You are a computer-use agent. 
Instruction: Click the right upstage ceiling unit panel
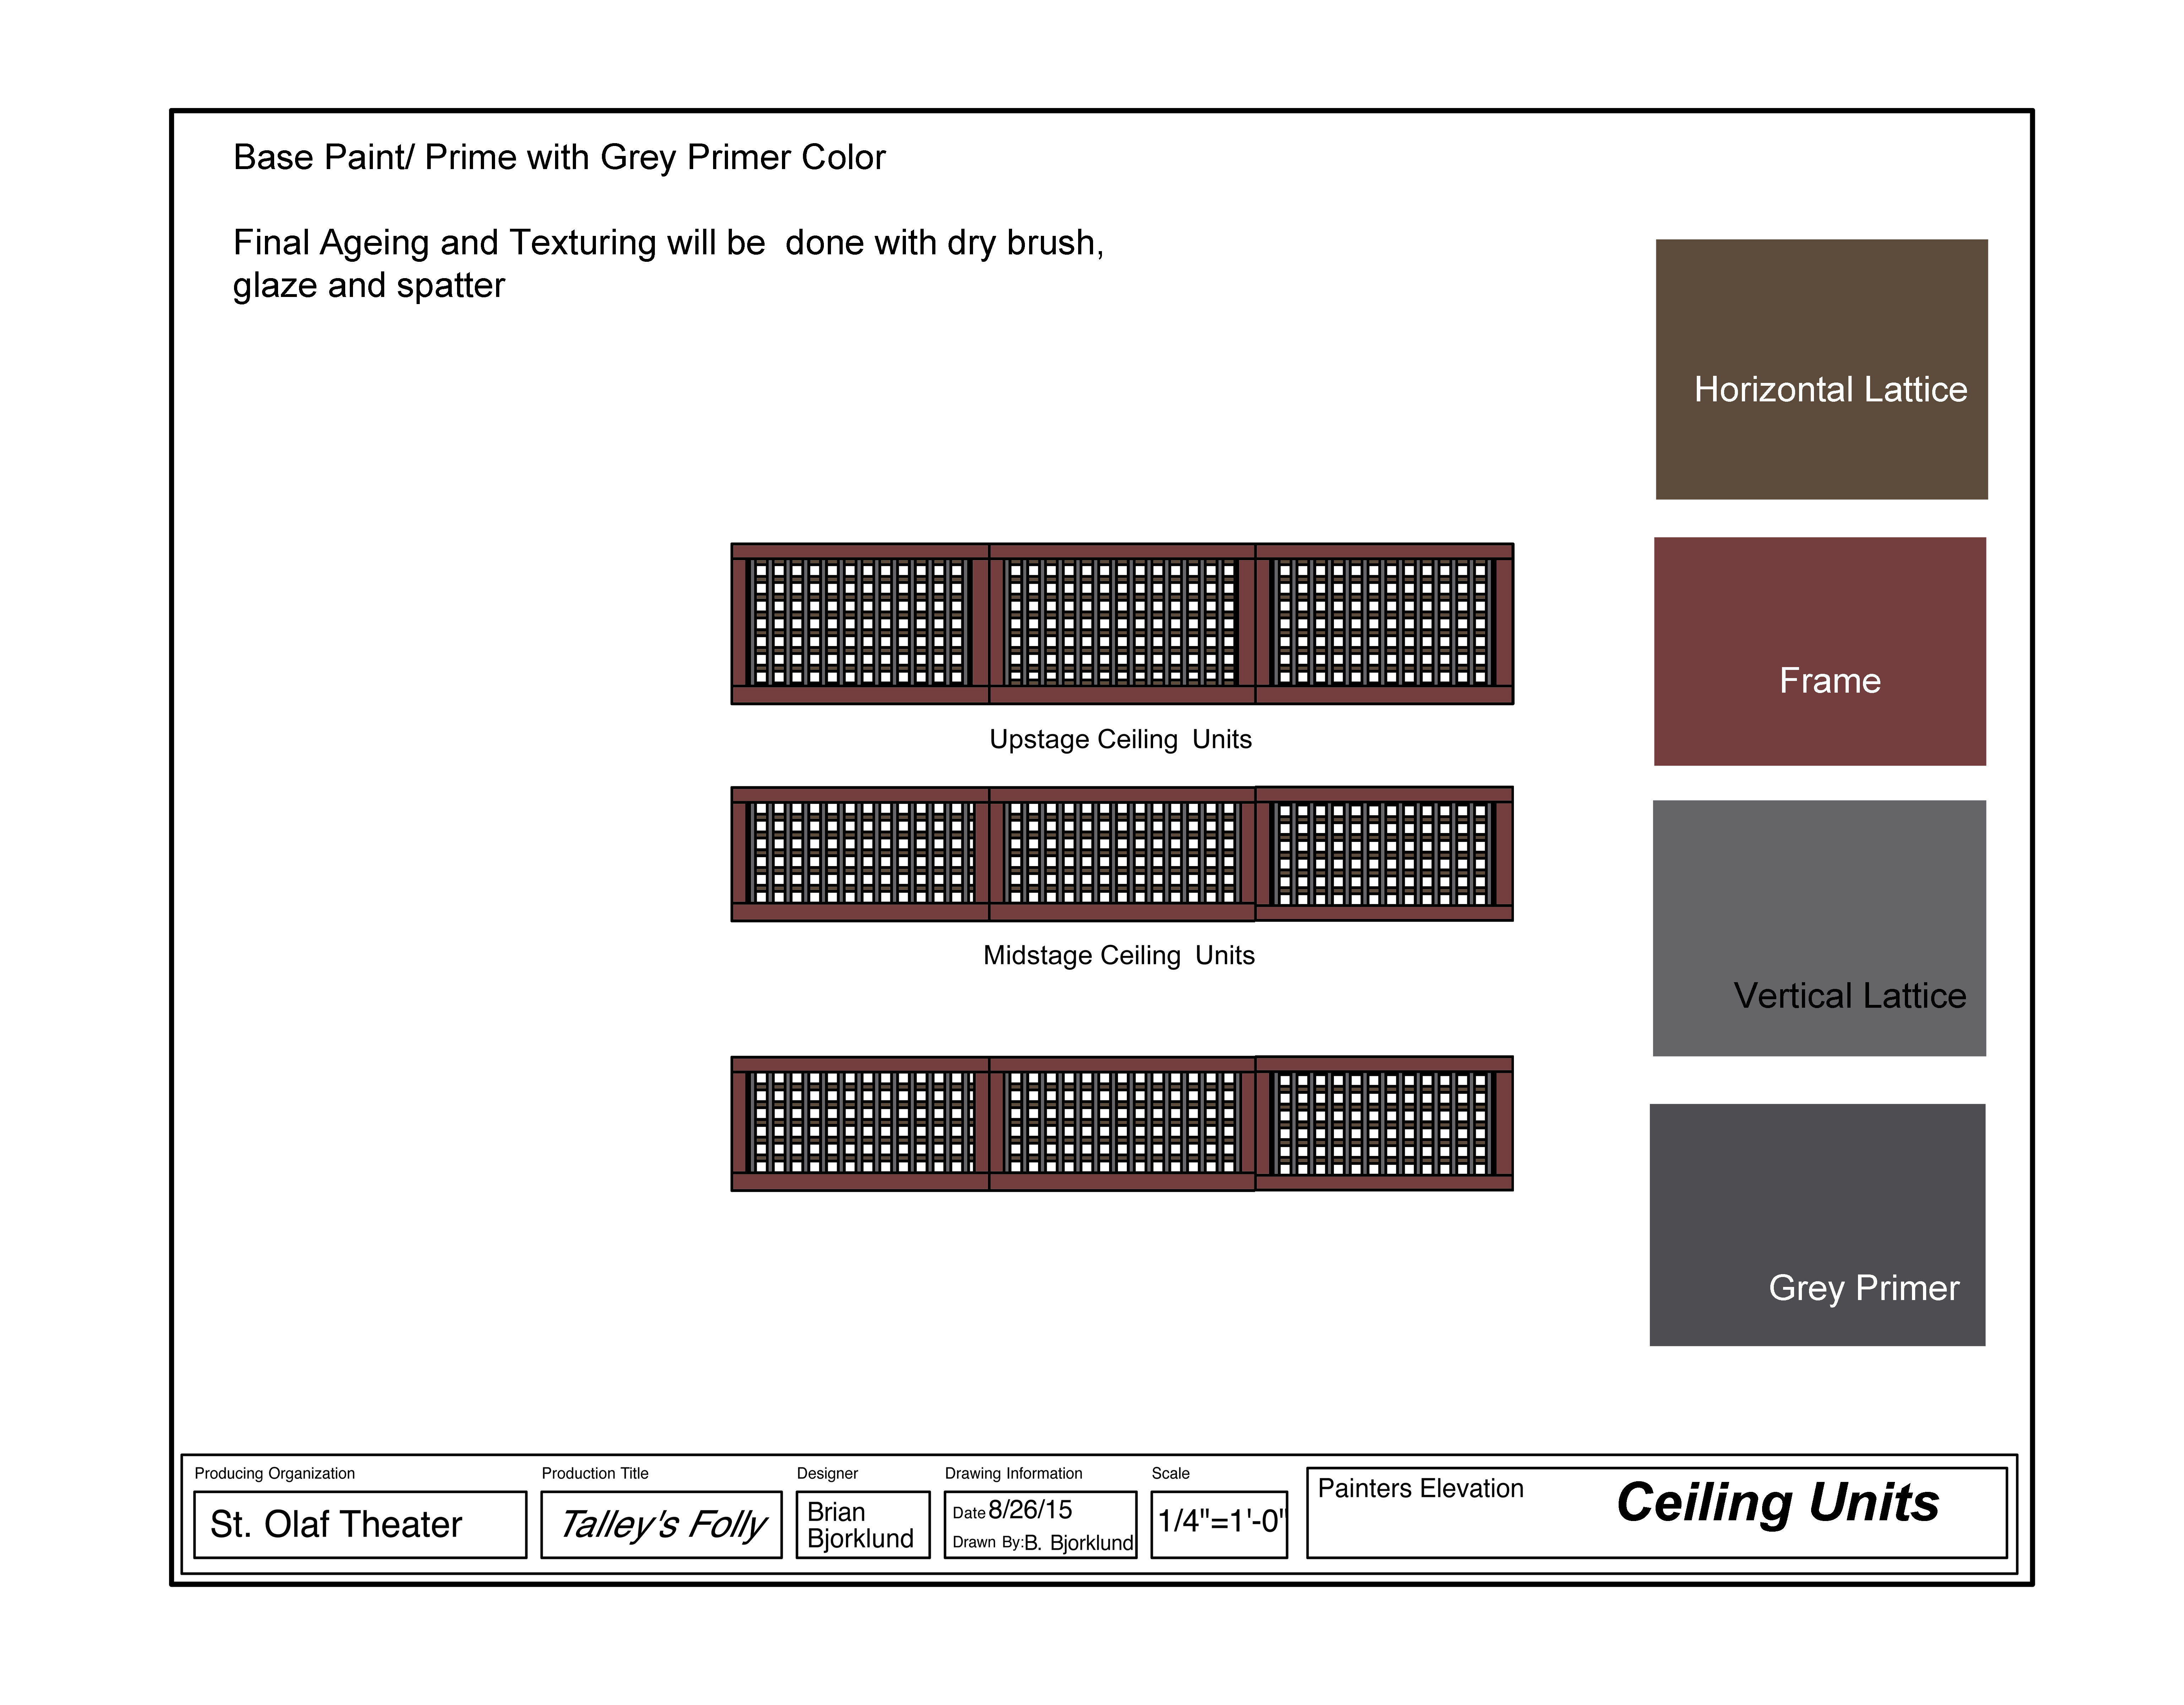click(x=1384, y=623)
